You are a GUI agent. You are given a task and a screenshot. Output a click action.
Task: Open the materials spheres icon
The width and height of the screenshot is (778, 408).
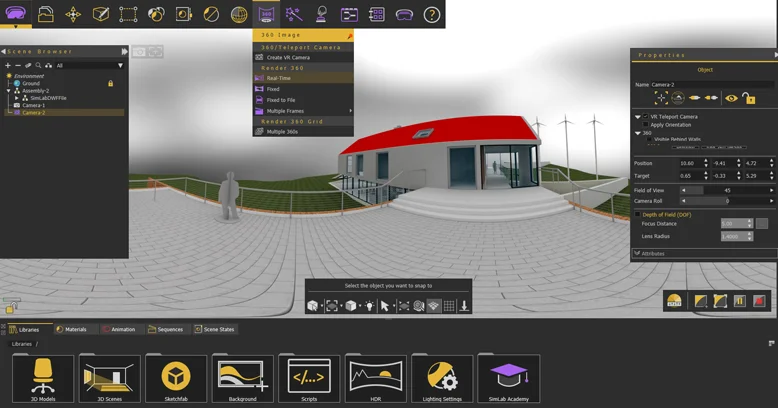pos(156,14)
